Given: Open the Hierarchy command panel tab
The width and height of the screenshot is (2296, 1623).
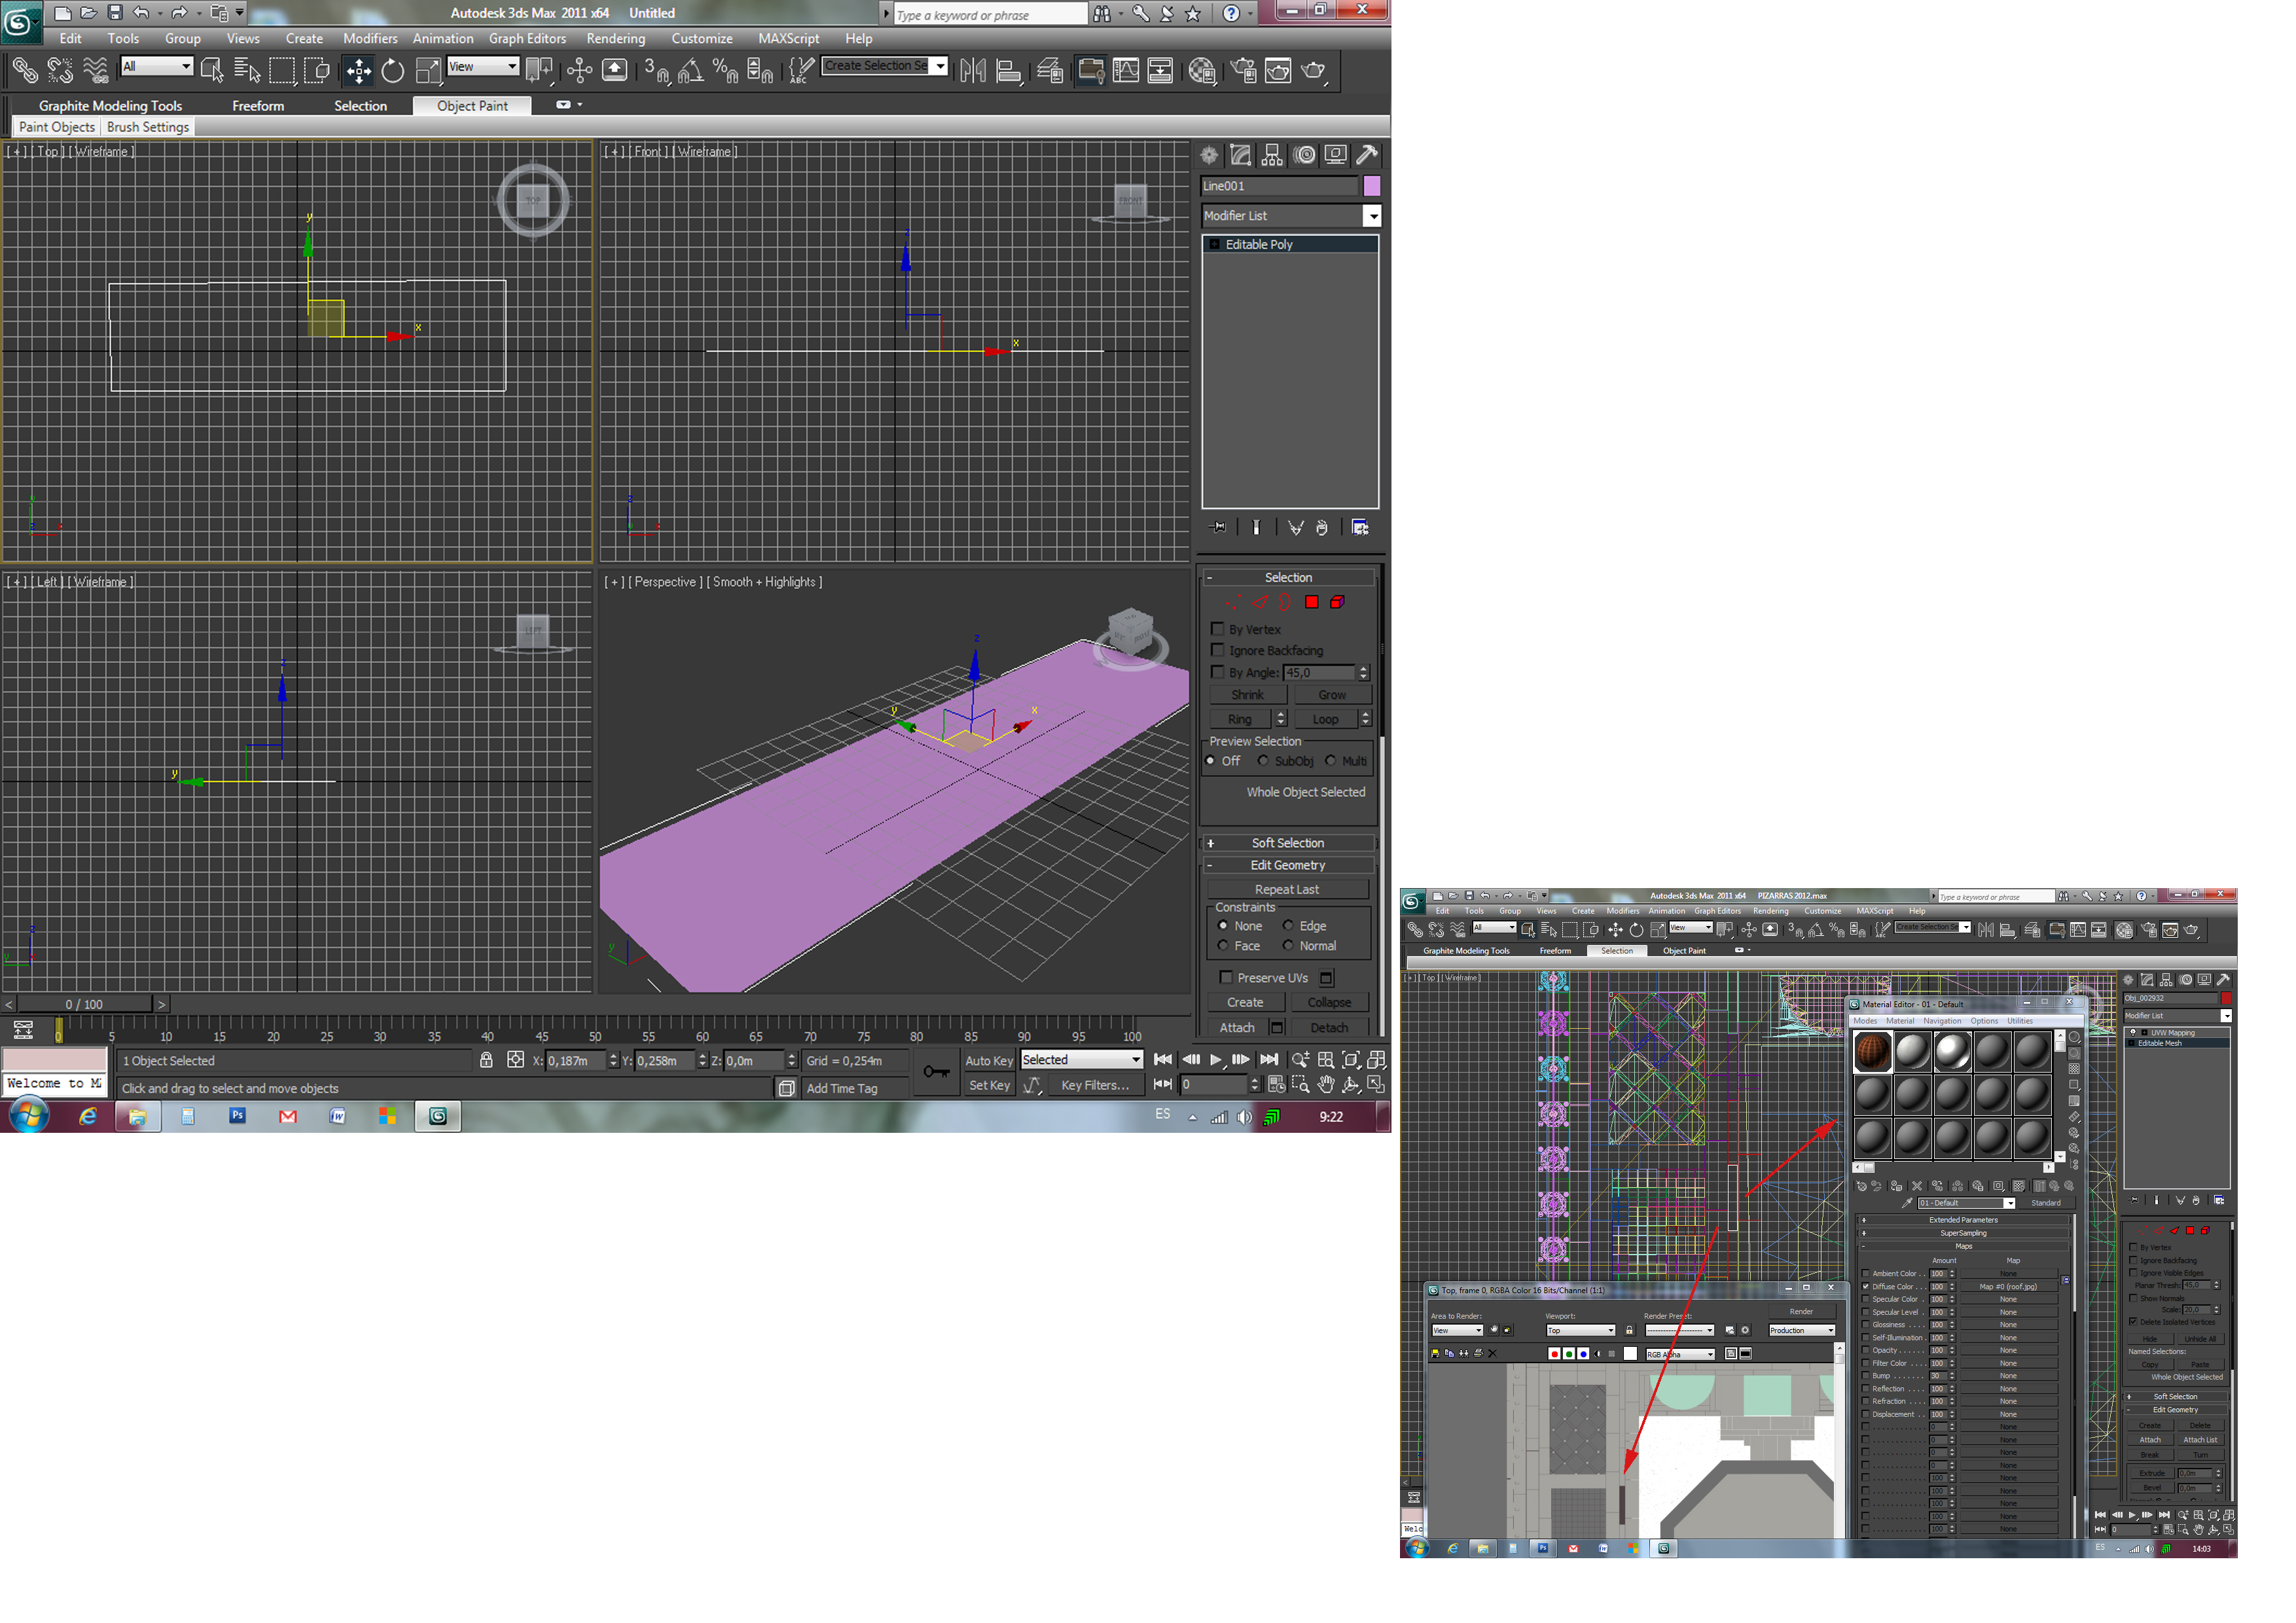Looking at the screenshot, I should (x=1272, y=155).
